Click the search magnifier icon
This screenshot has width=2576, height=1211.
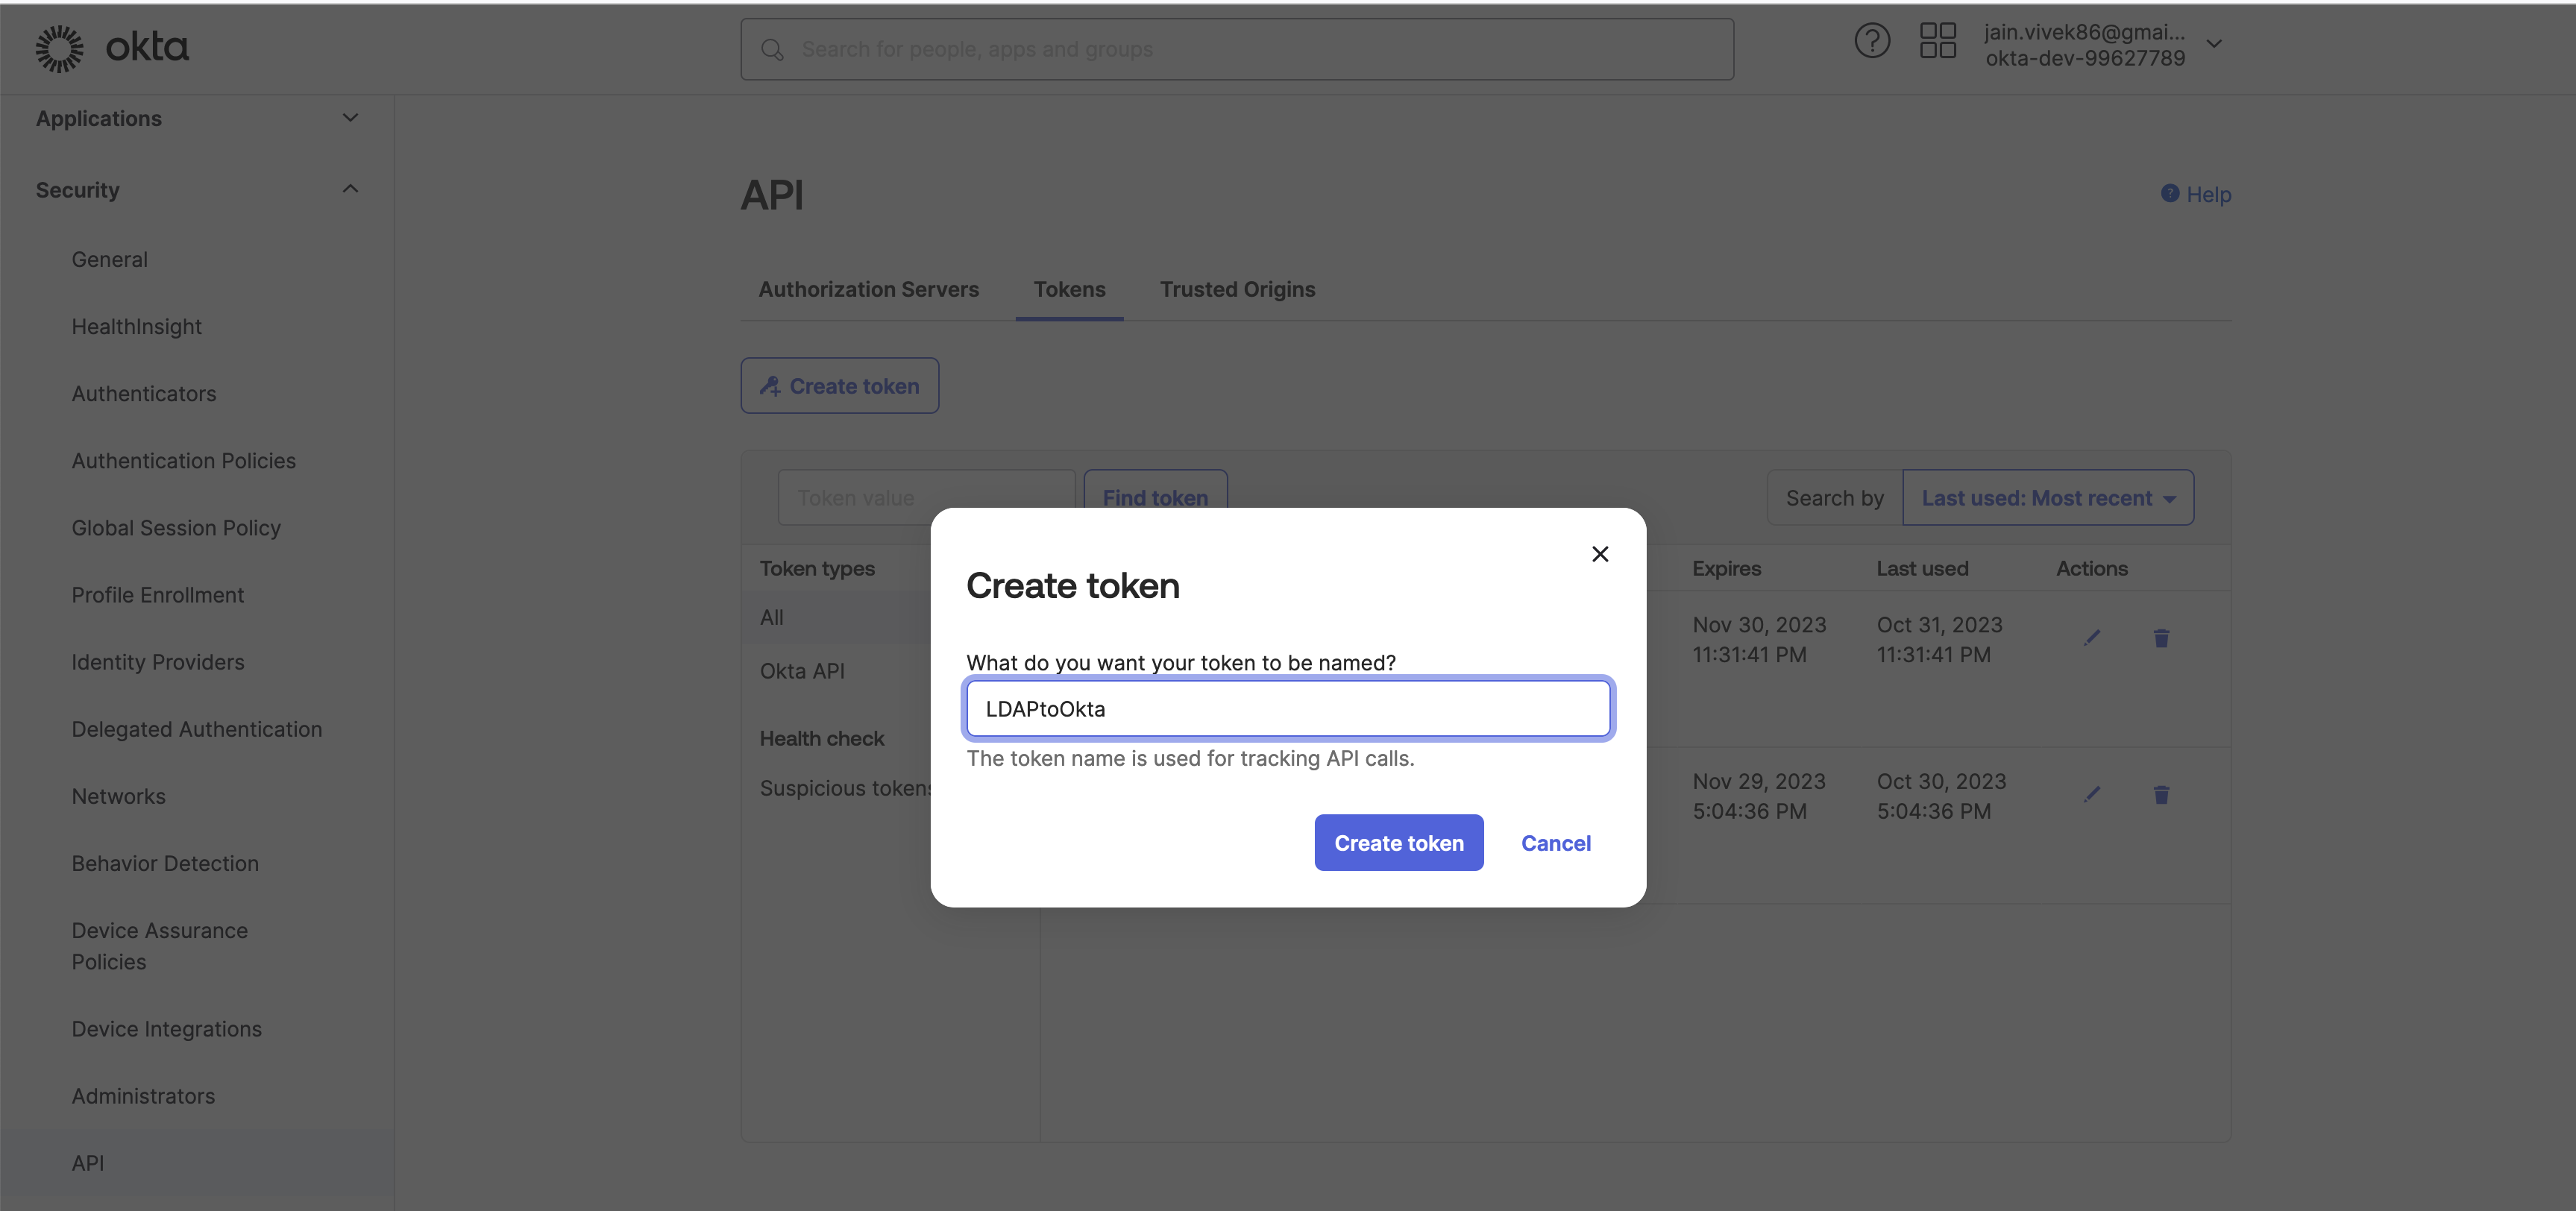pos(771,50)
